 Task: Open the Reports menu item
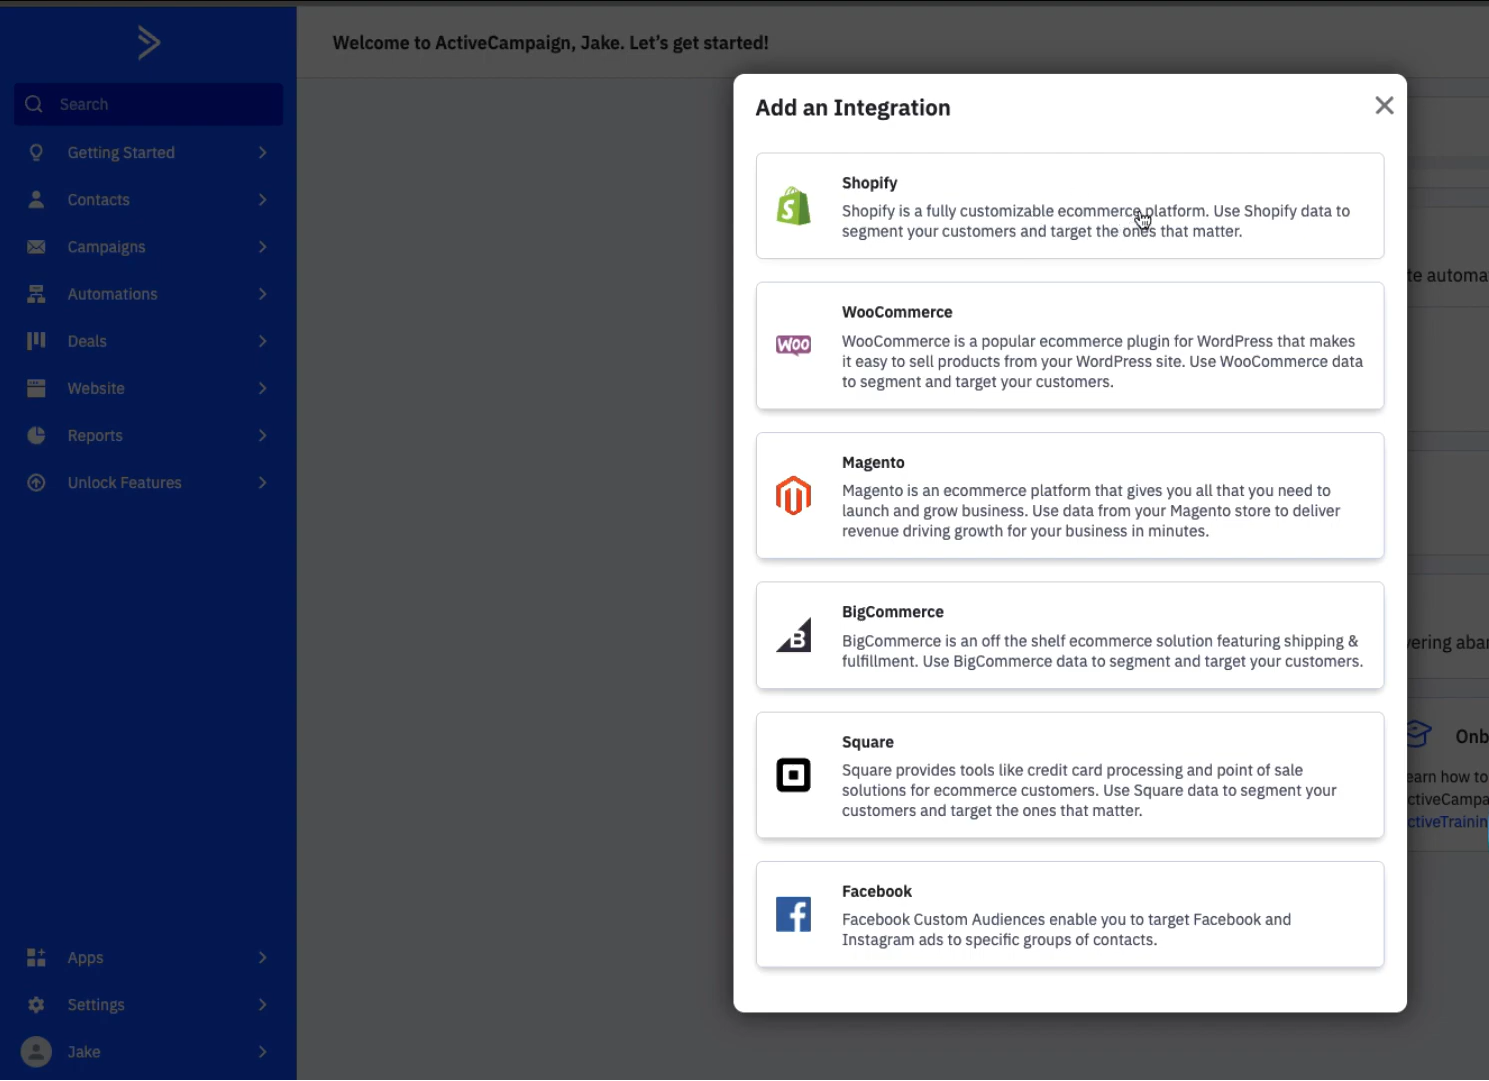(x=148, y=435)
